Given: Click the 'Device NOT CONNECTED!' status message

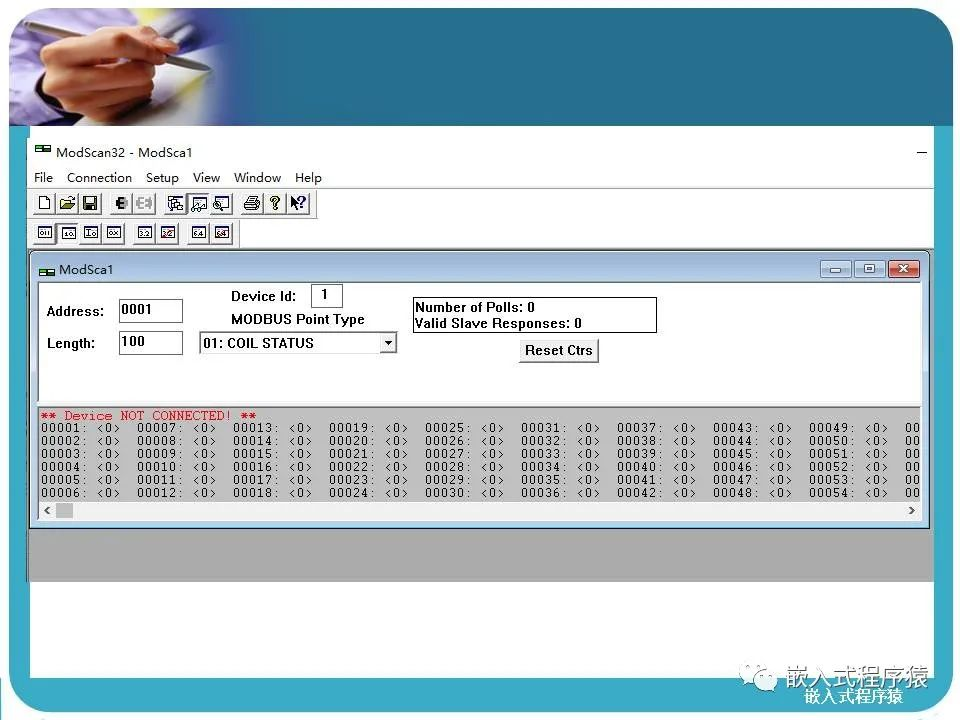Looking at the screenshot, I should click(148, 416).
